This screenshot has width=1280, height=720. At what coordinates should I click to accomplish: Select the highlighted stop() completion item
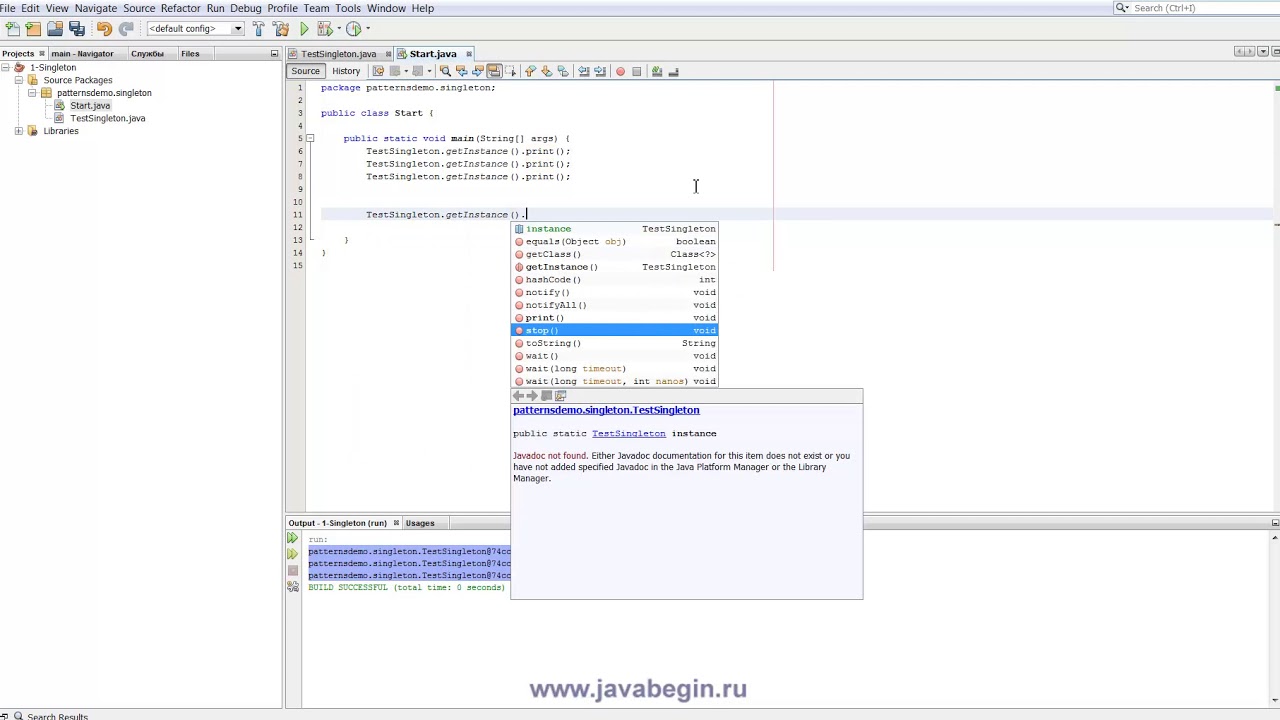pyautogui.click(x=615, y=331)
